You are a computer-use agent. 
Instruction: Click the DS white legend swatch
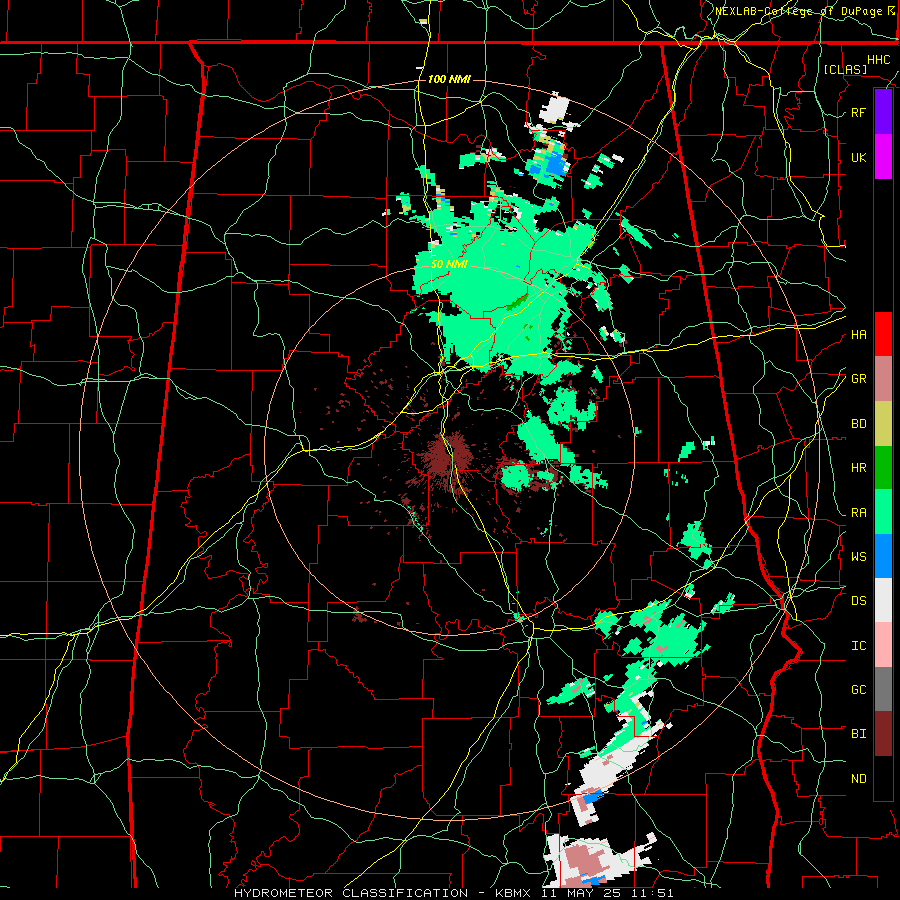883,600
